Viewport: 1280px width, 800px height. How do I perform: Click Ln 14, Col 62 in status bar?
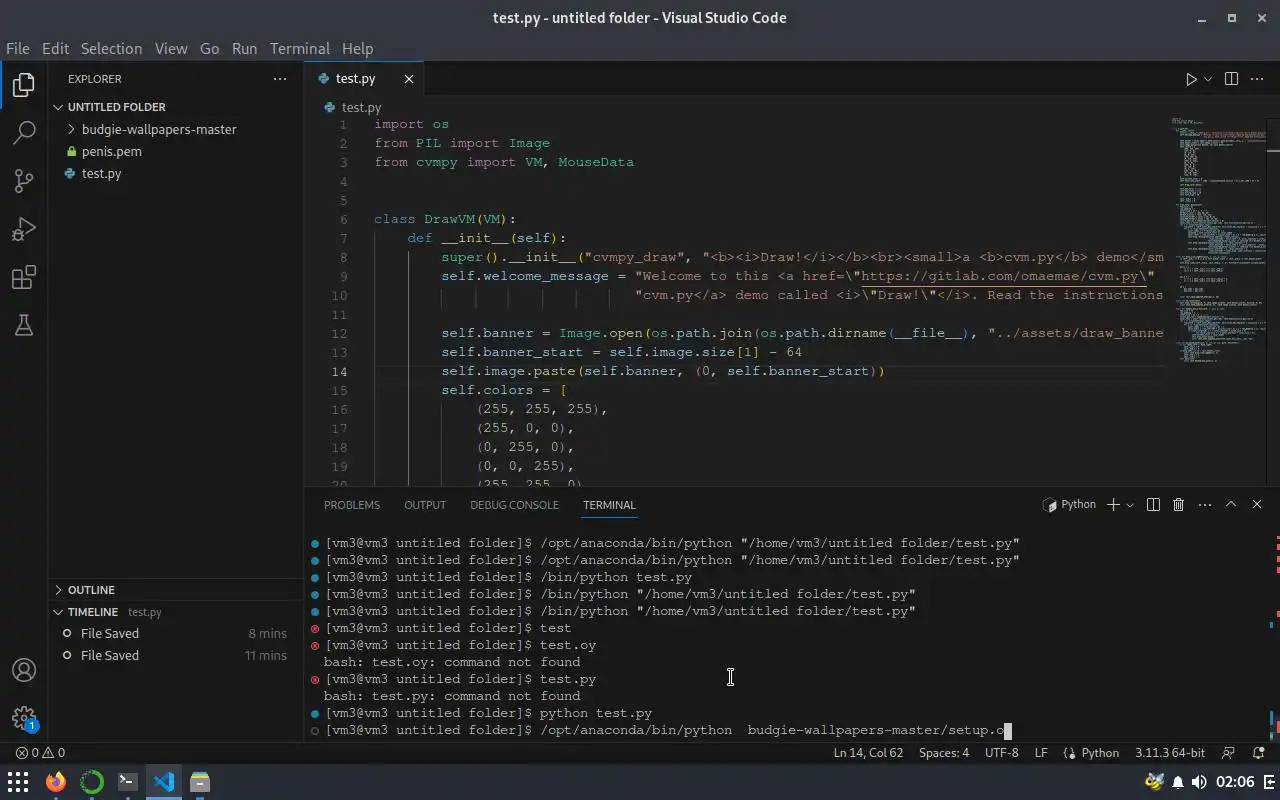pyautogui.click(x=868, y=753)
